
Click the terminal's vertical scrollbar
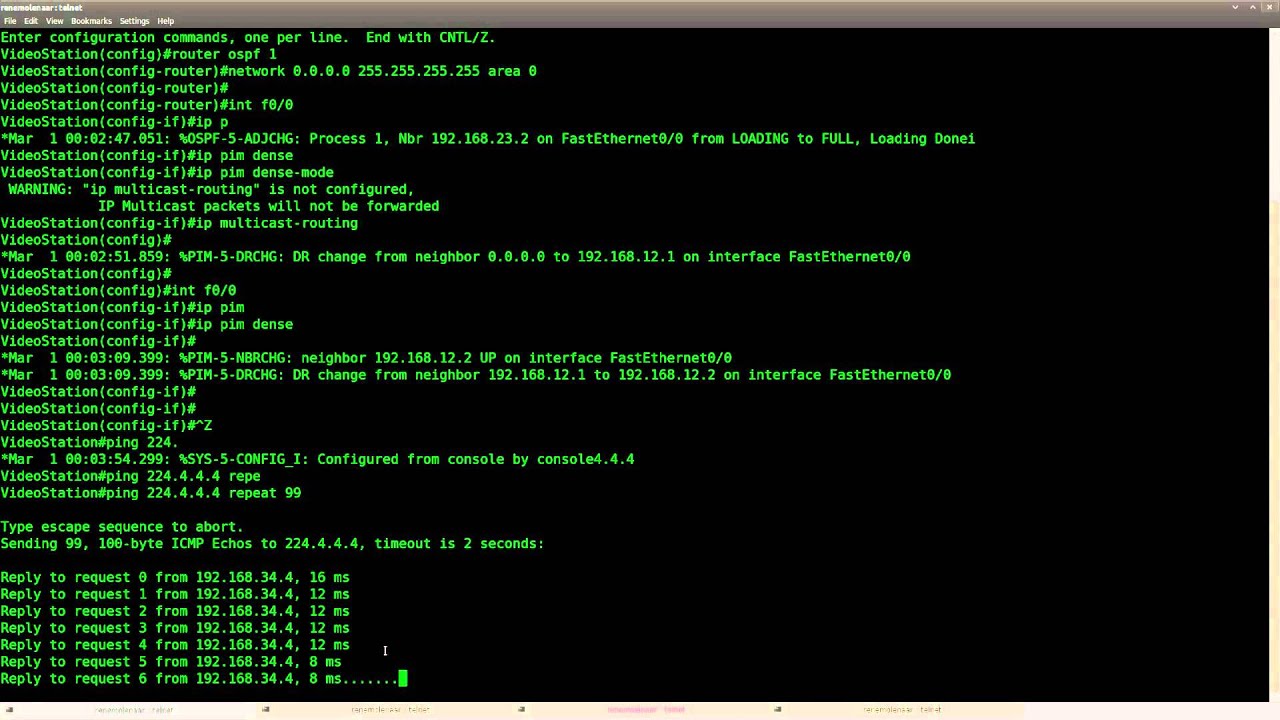1275,365
